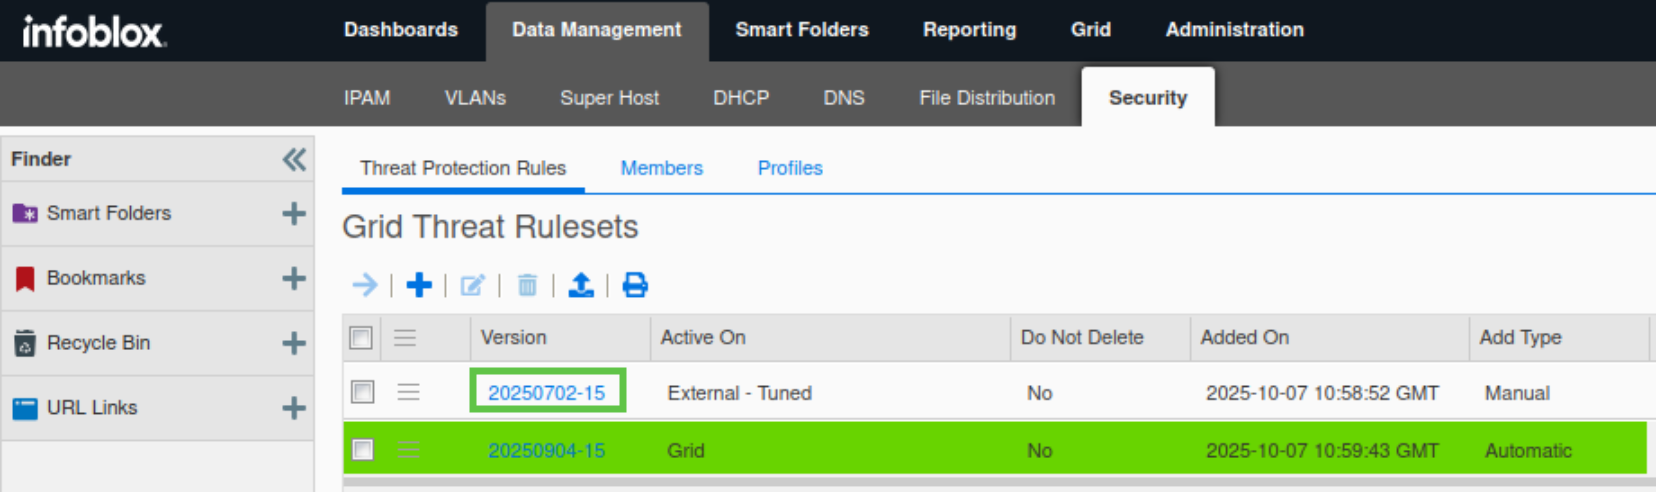1656x492 pixels.
Task: Check the box for ruleset 20250702-15
Action: (x=363, y=392)
